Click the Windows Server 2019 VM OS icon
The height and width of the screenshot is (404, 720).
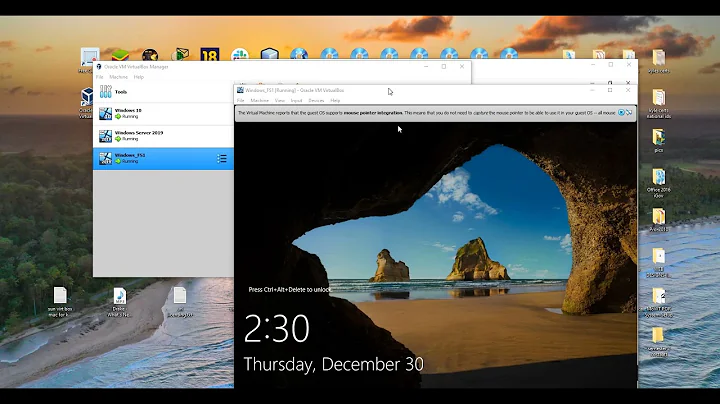pyautogui.click(x=106, y=136)
